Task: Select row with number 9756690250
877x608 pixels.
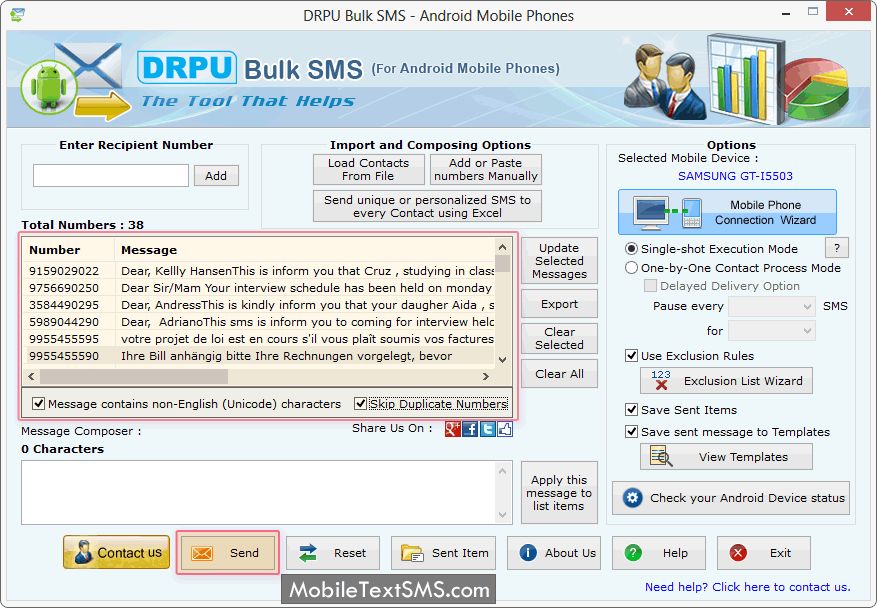Action: point(258,288)
